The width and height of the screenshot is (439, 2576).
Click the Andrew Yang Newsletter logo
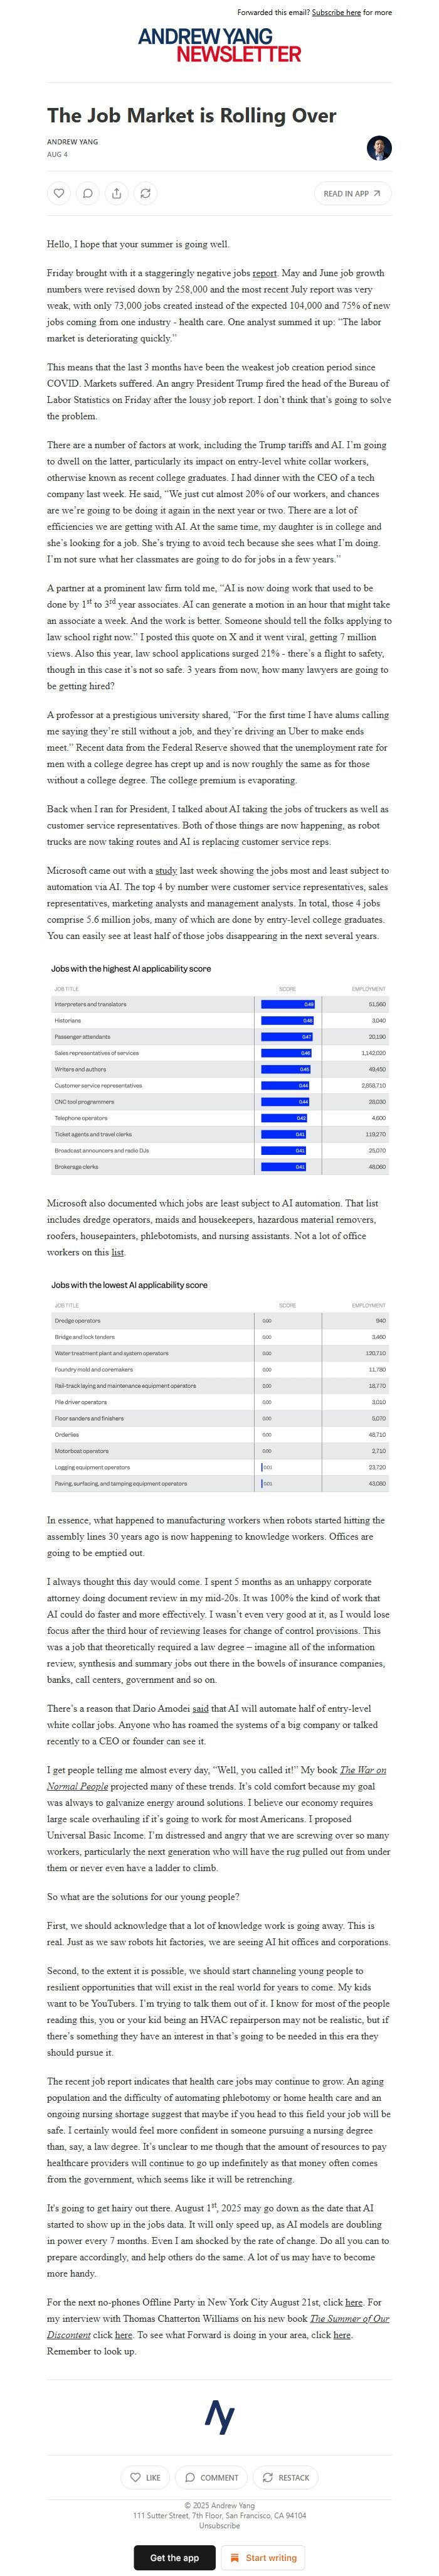point(219,45)
